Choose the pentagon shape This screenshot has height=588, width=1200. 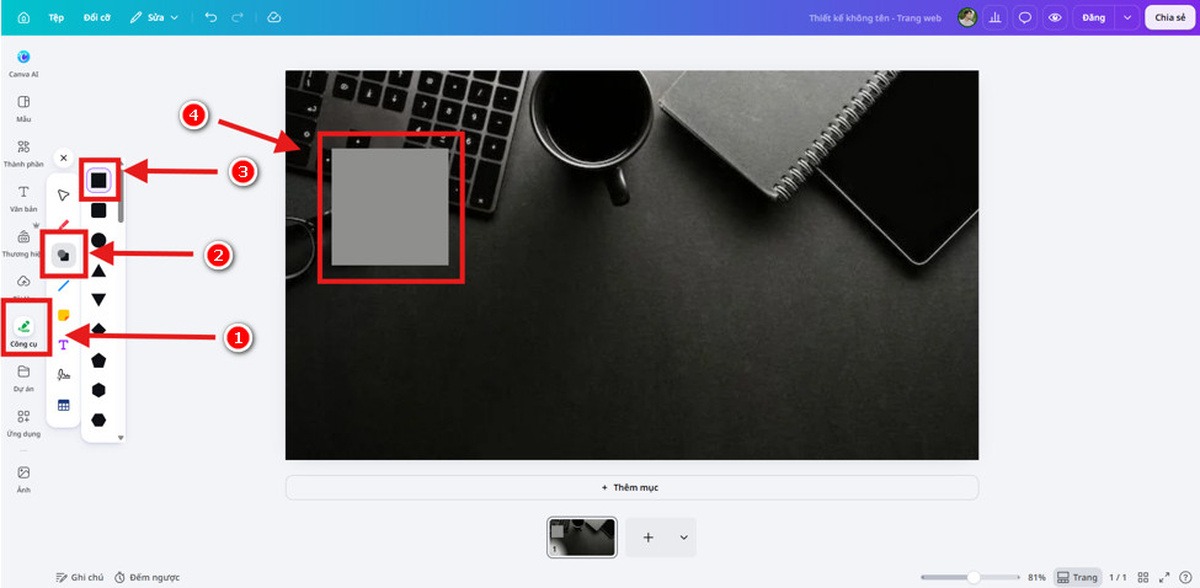[x=98, y=360]
